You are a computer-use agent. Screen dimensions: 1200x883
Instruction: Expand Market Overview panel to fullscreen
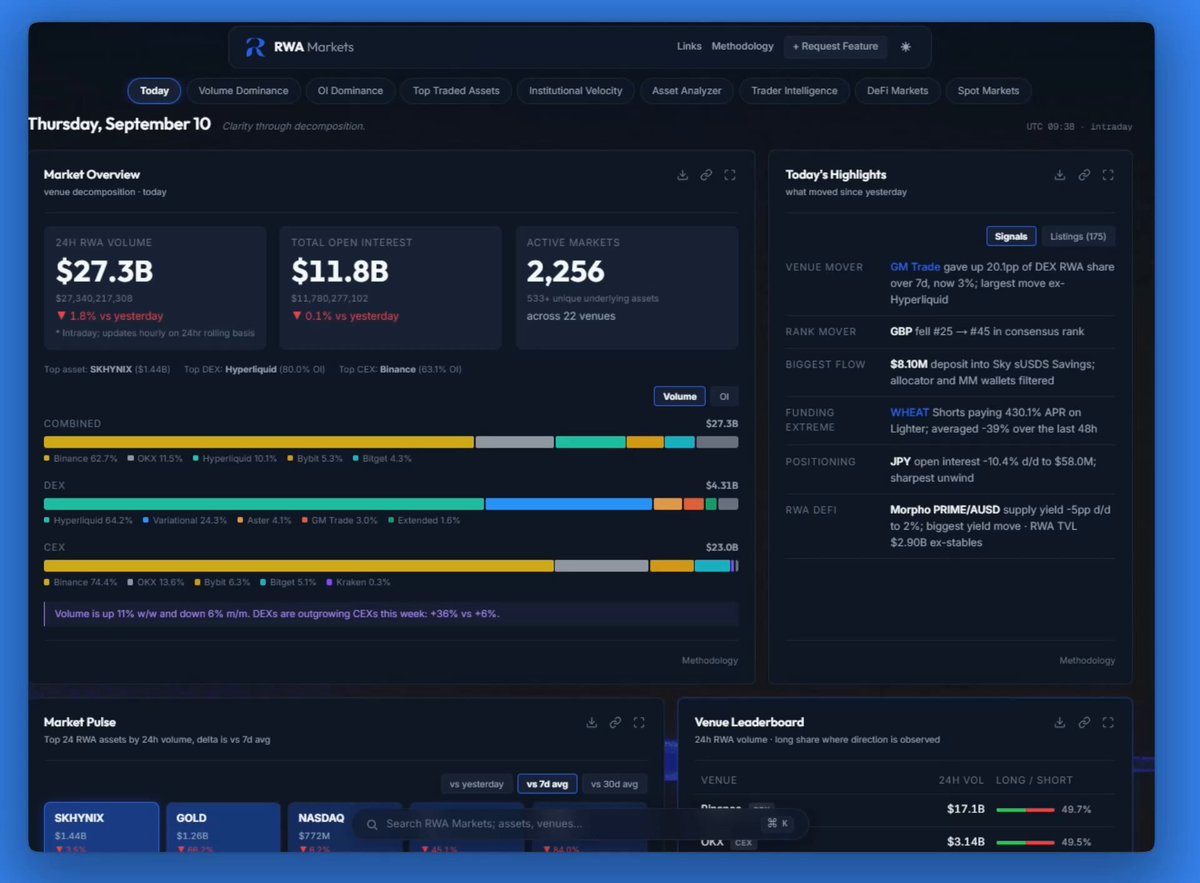tap(730, 175)
